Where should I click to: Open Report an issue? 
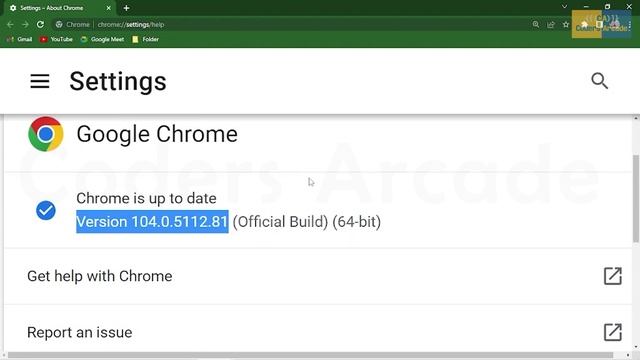(x=318, y=332)
